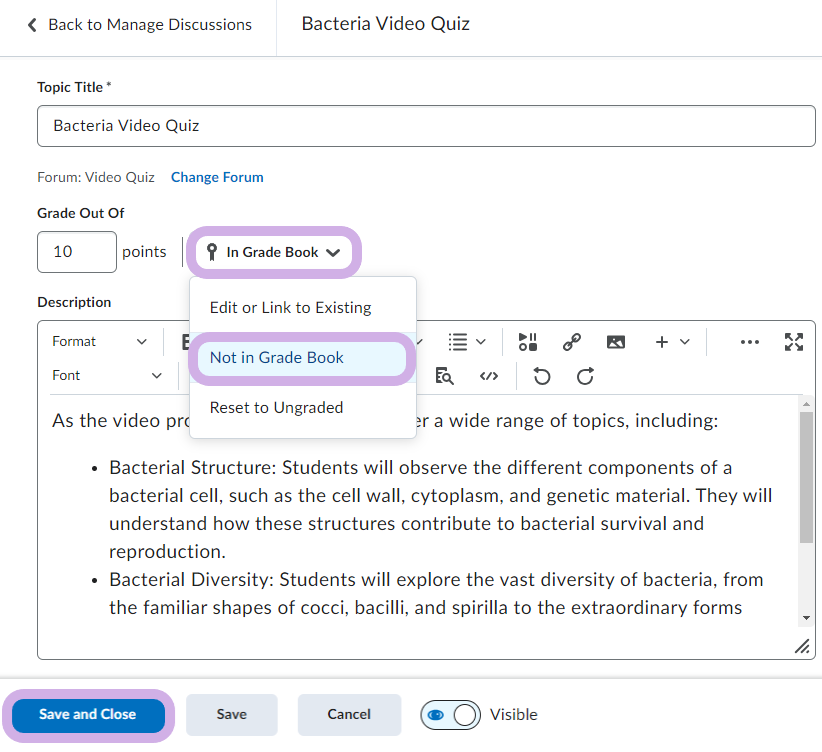
Task: Click the Change Forum link
Action: [217, 177]
